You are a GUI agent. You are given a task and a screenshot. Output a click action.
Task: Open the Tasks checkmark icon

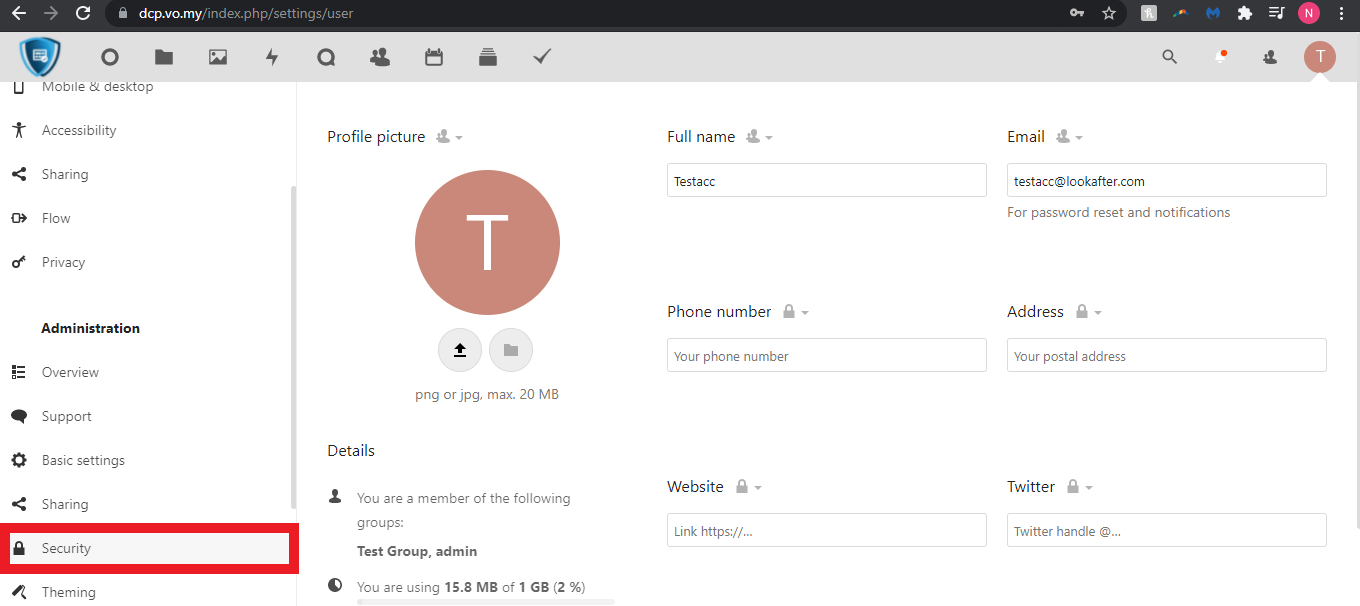(542, 57)
